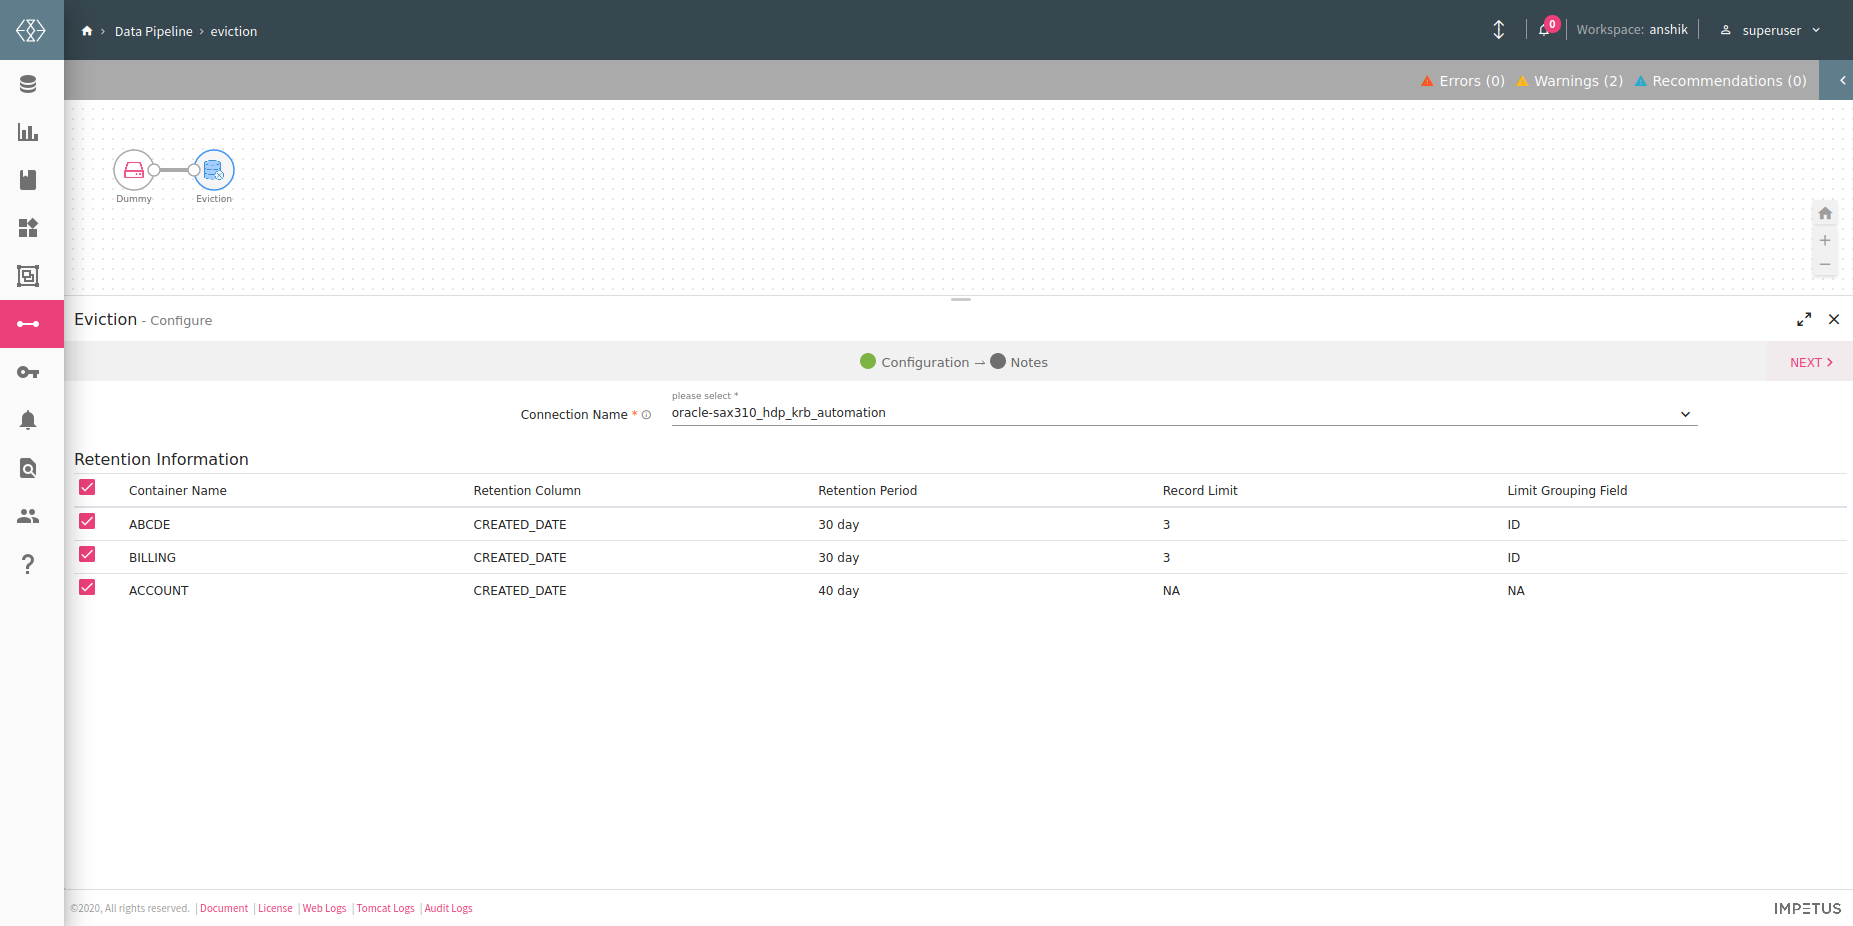
Task: Zoom in on the pipeline canvas
Action: [x=1825, y=241]
